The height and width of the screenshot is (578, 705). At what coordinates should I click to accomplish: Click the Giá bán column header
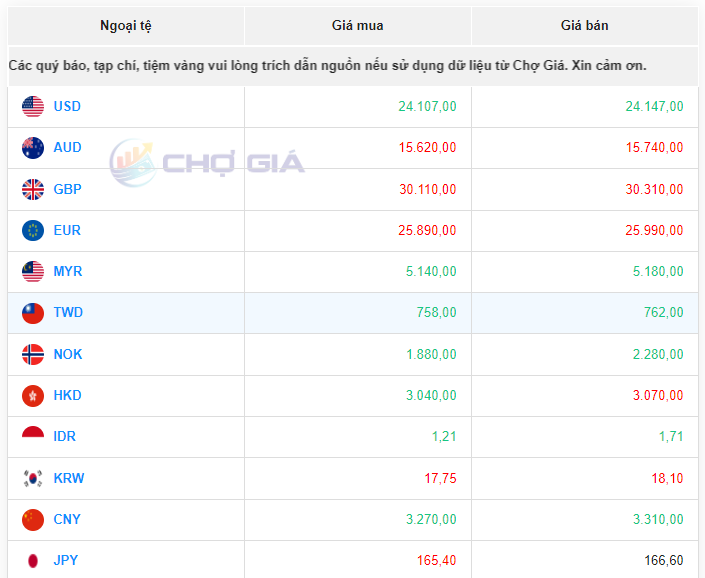point(584,26)
